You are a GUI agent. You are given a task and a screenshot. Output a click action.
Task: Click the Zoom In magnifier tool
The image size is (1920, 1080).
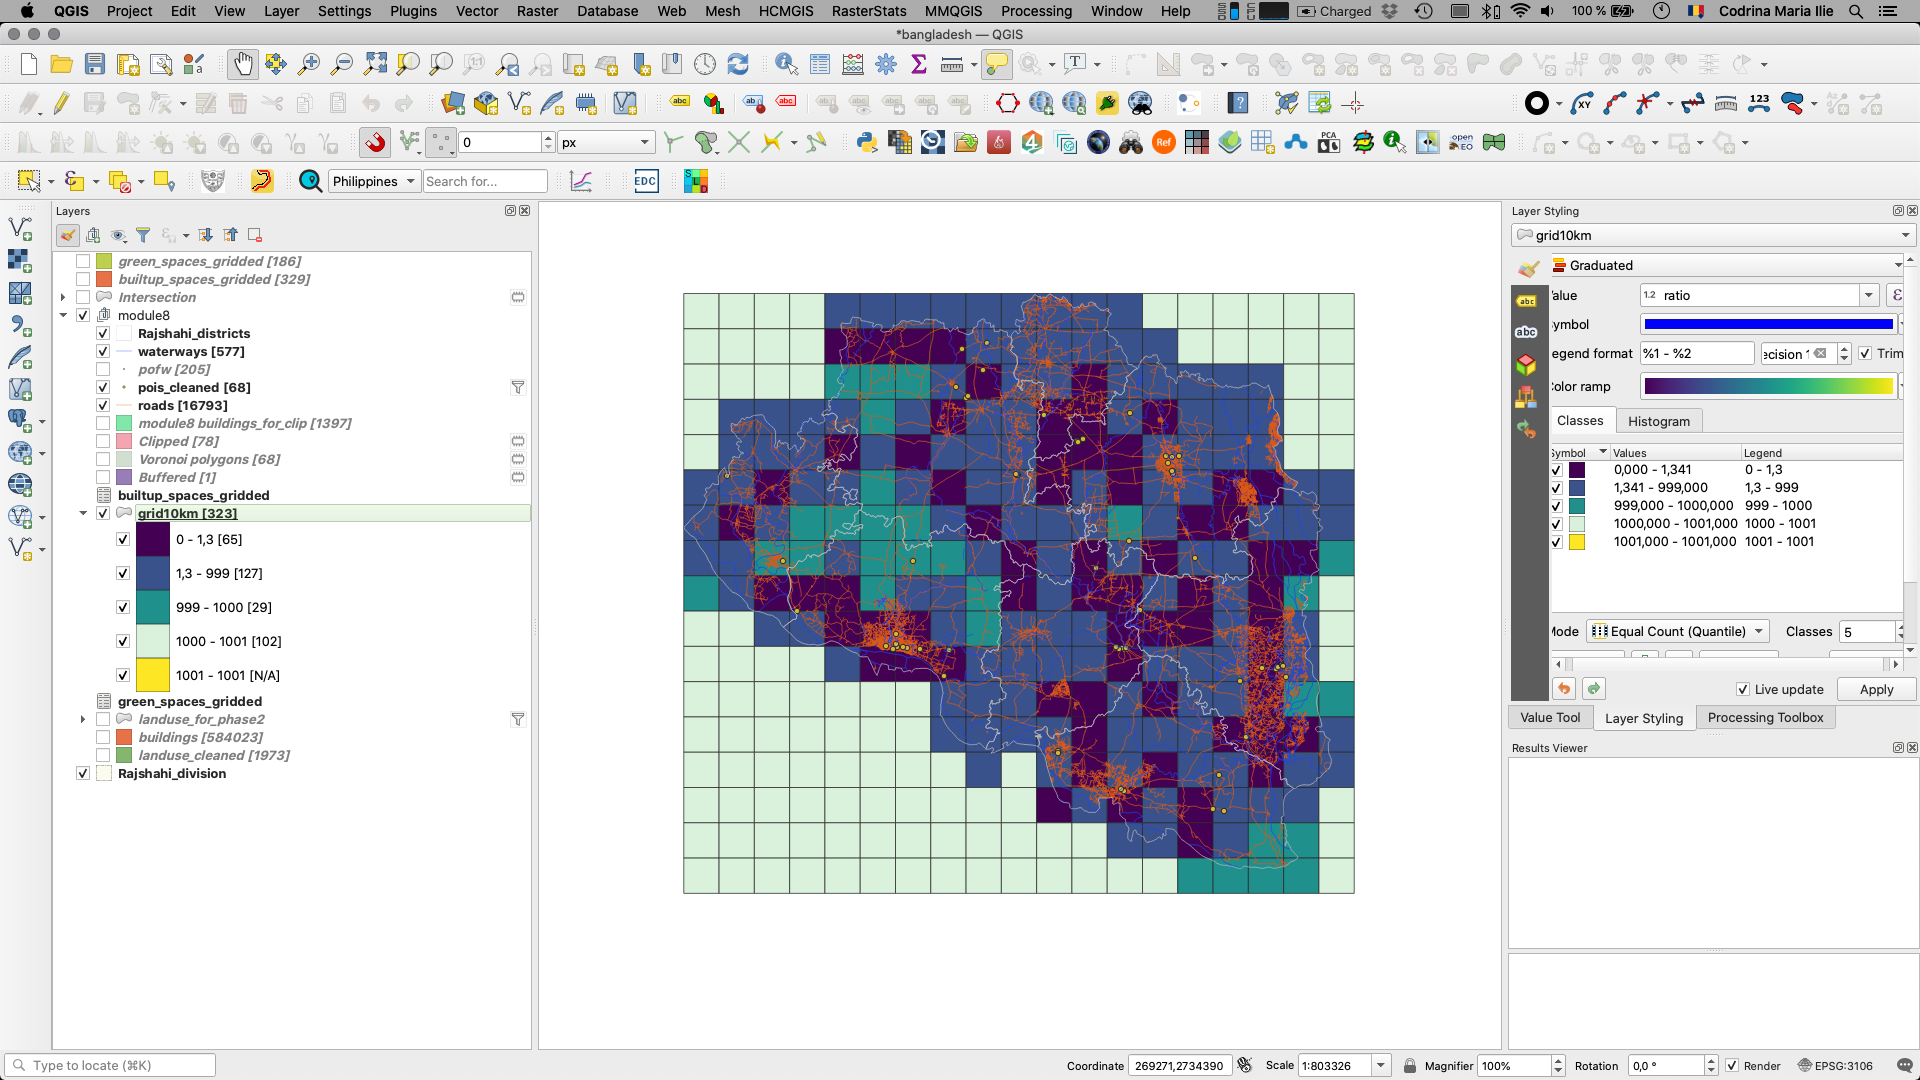click(309, 65)
